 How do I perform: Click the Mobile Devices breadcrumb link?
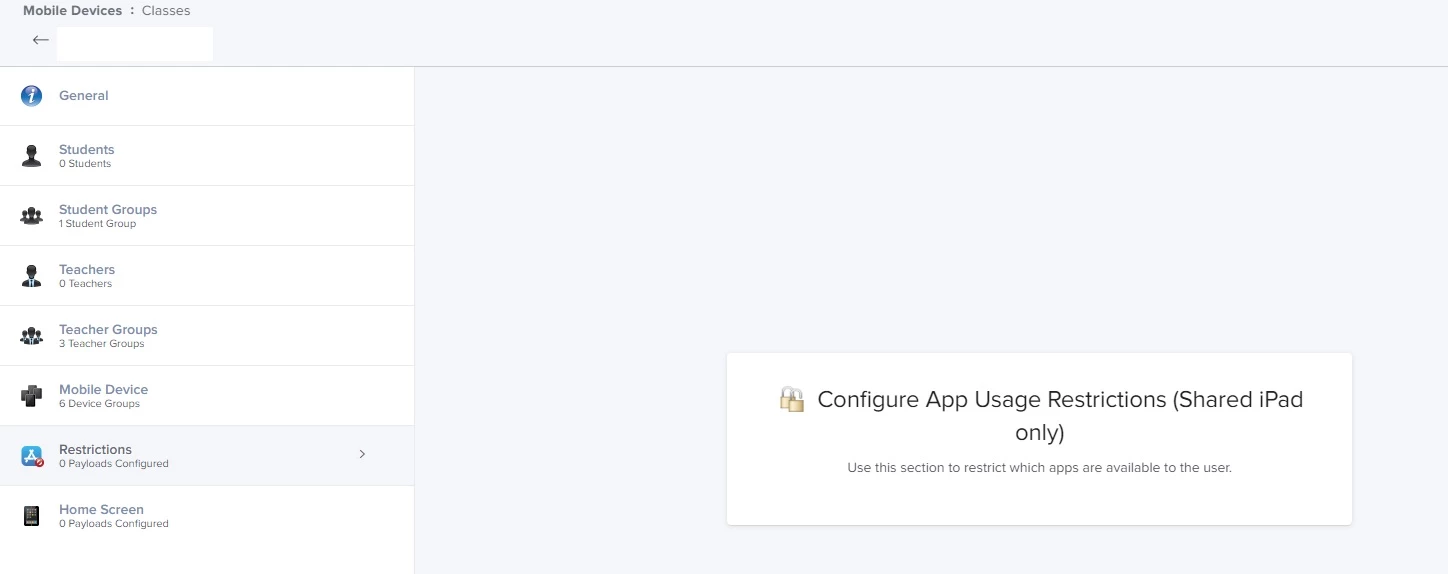coord(72,11)
